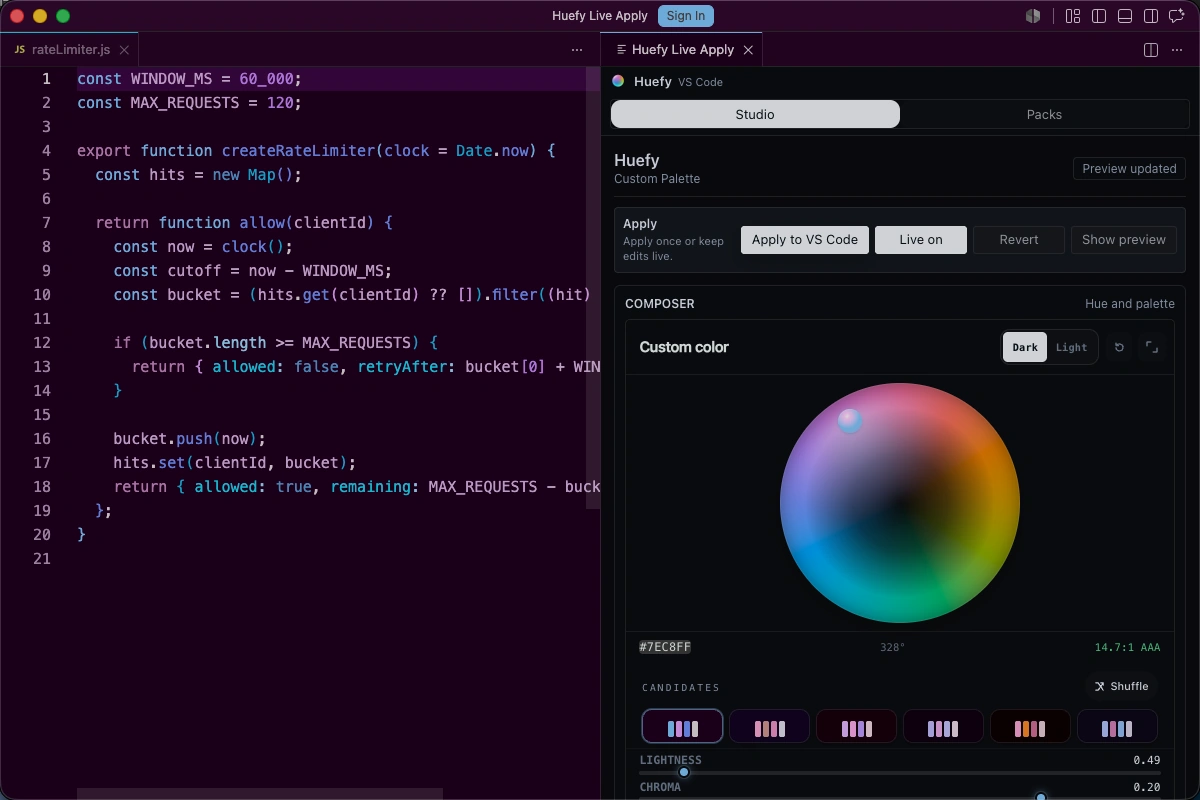Reset the custom color with the undo icon

click(1119, 347)
